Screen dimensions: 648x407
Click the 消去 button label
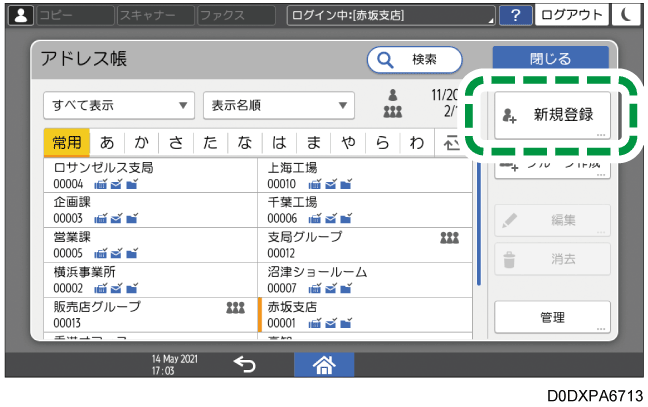click(563, 259)
